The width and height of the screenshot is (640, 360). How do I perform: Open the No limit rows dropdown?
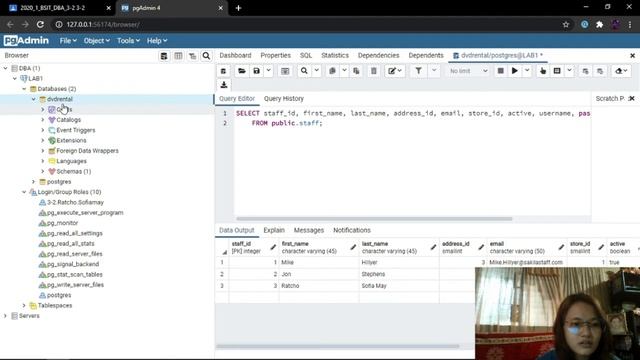pyautogui.click(x=468, y=71)
